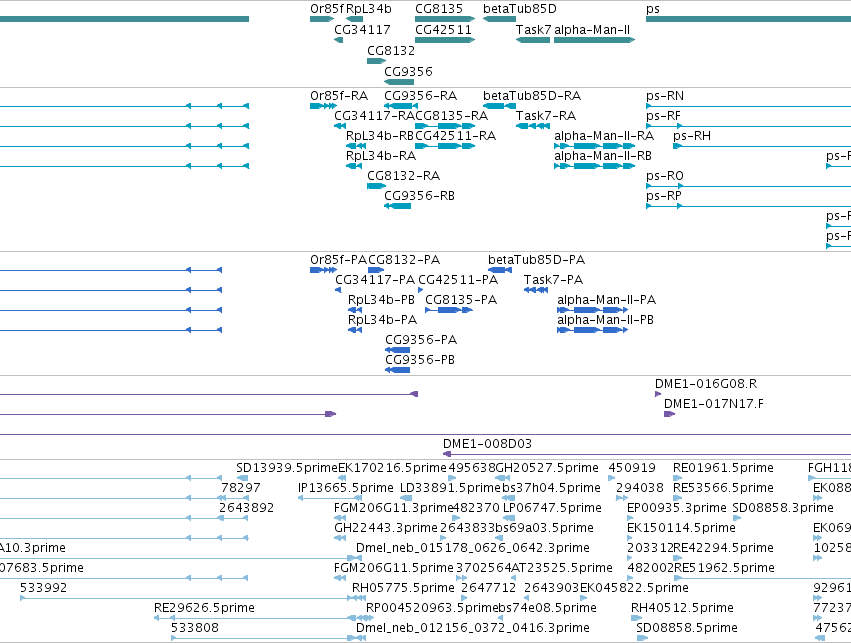Select the CG9356 gene label
The height and width of the screenshot is (643, 851).
tap(408, 72)
